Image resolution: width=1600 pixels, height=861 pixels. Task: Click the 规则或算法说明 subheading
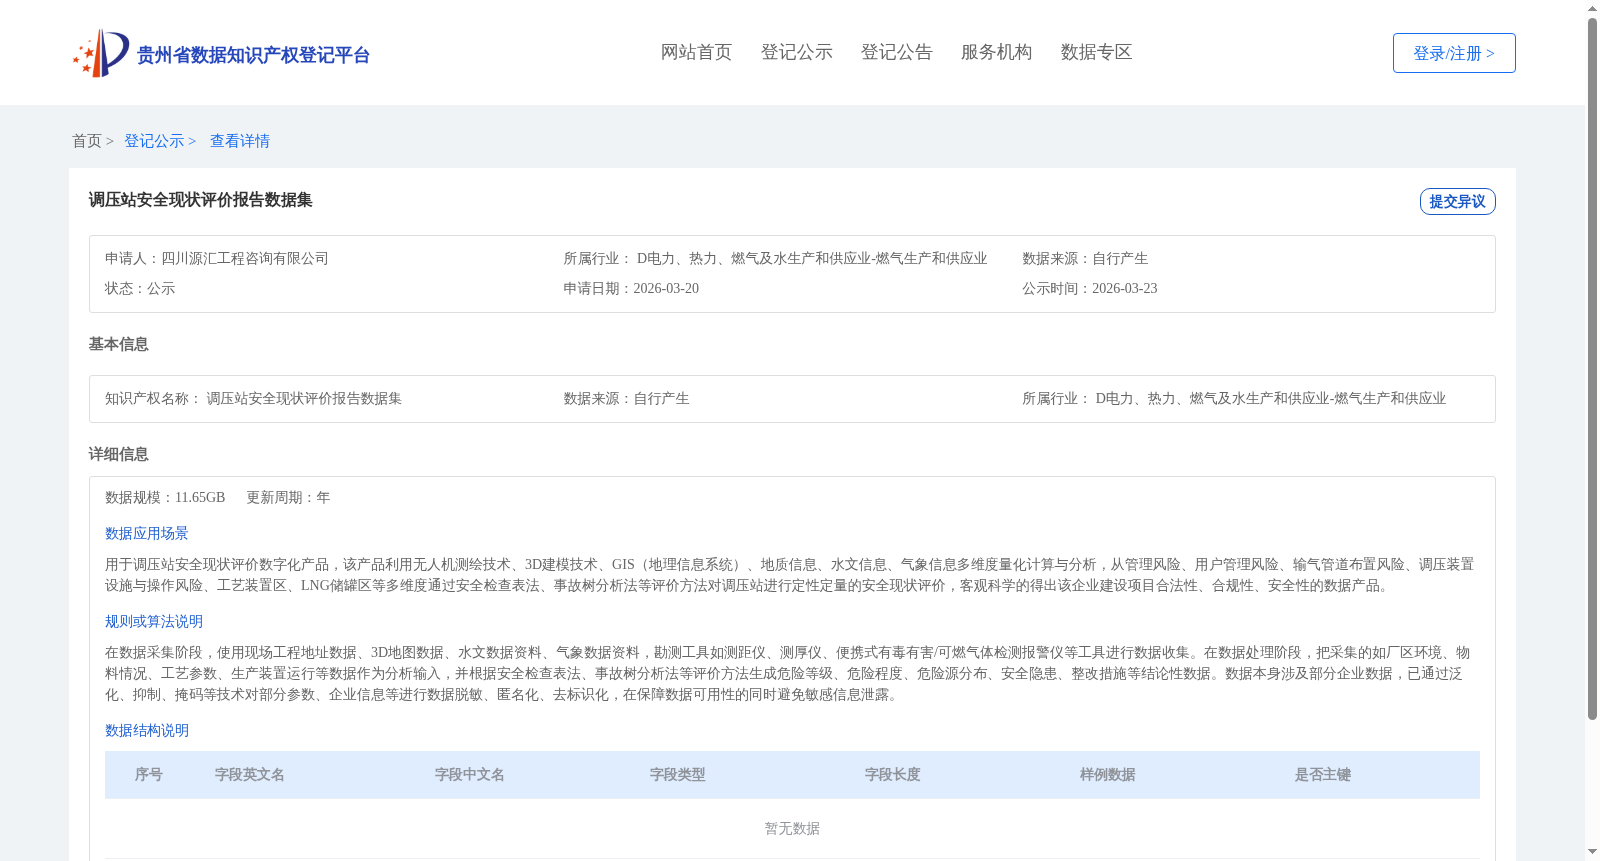click(x=154, y=621)
